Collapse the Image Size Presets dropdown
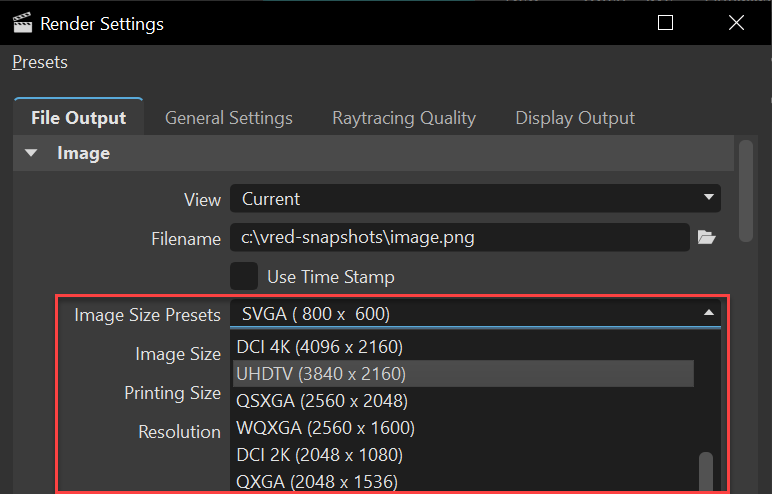Image resolution: width=773 pixels, height=494 pixels. pos(709,314)
